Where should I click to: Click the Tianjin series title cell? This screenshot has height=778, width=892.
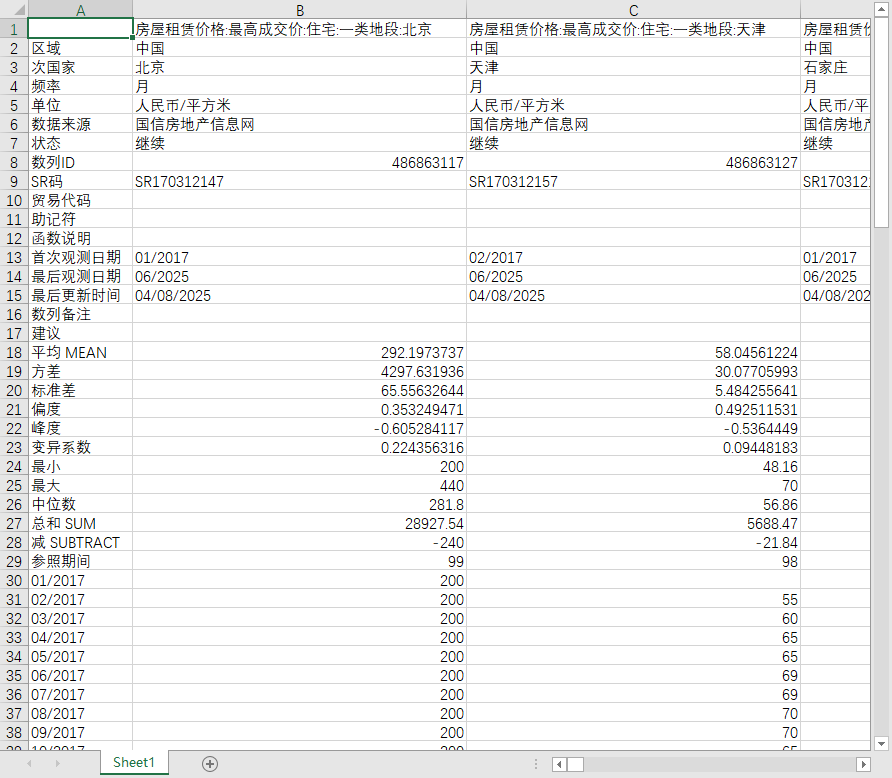pos(633,29)
